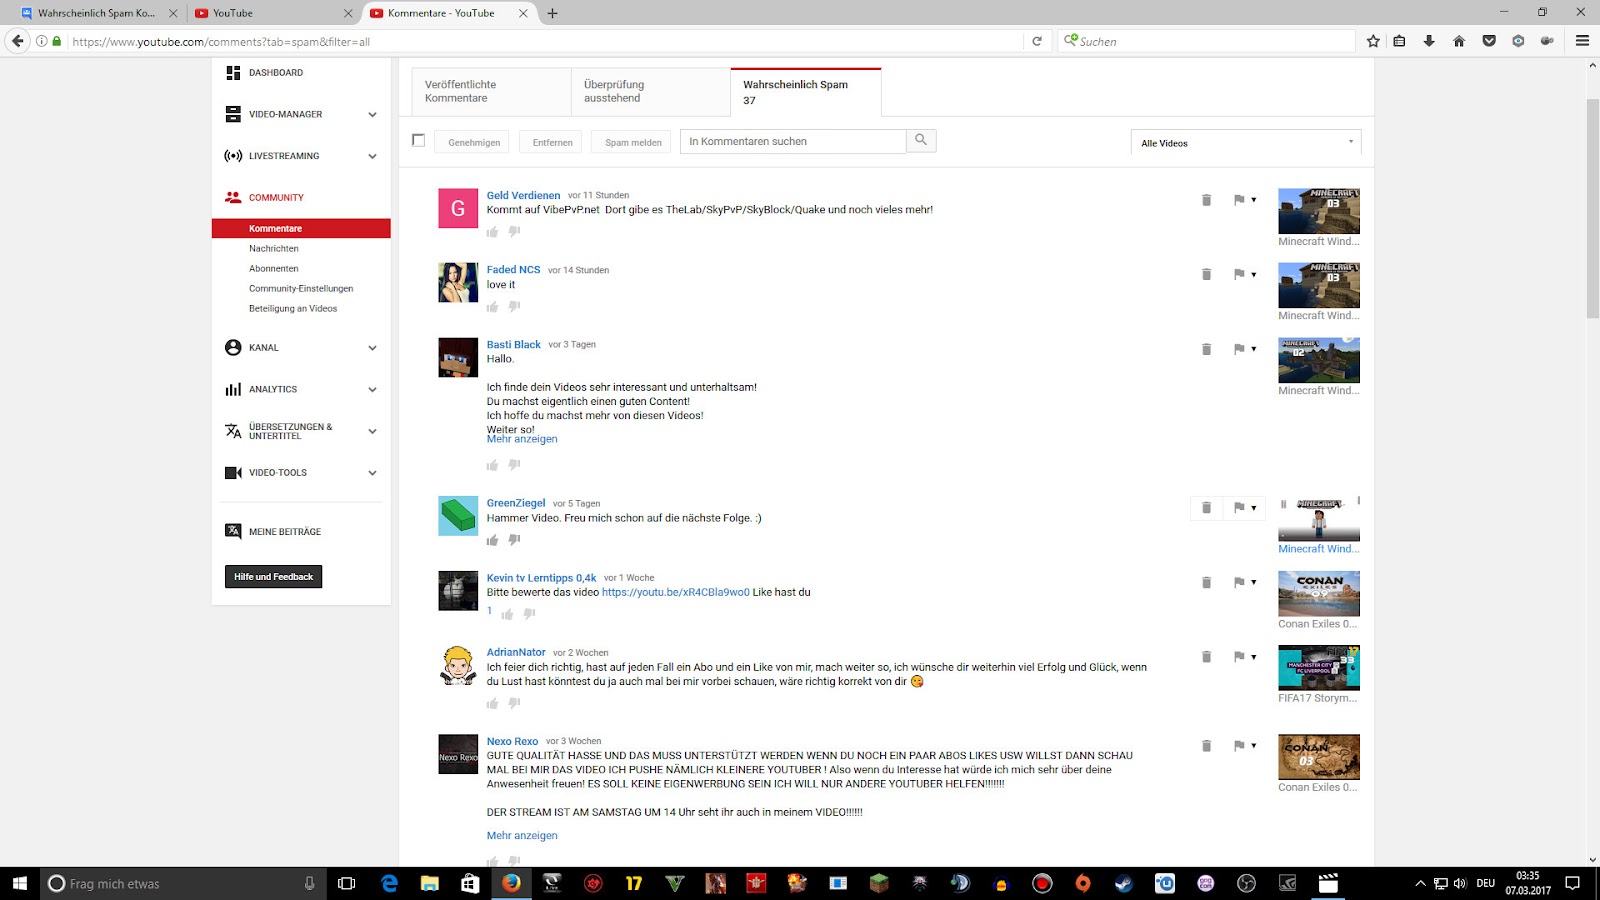
Task: Open the Geld Verdienen channel link
Action: click(523, 195)
